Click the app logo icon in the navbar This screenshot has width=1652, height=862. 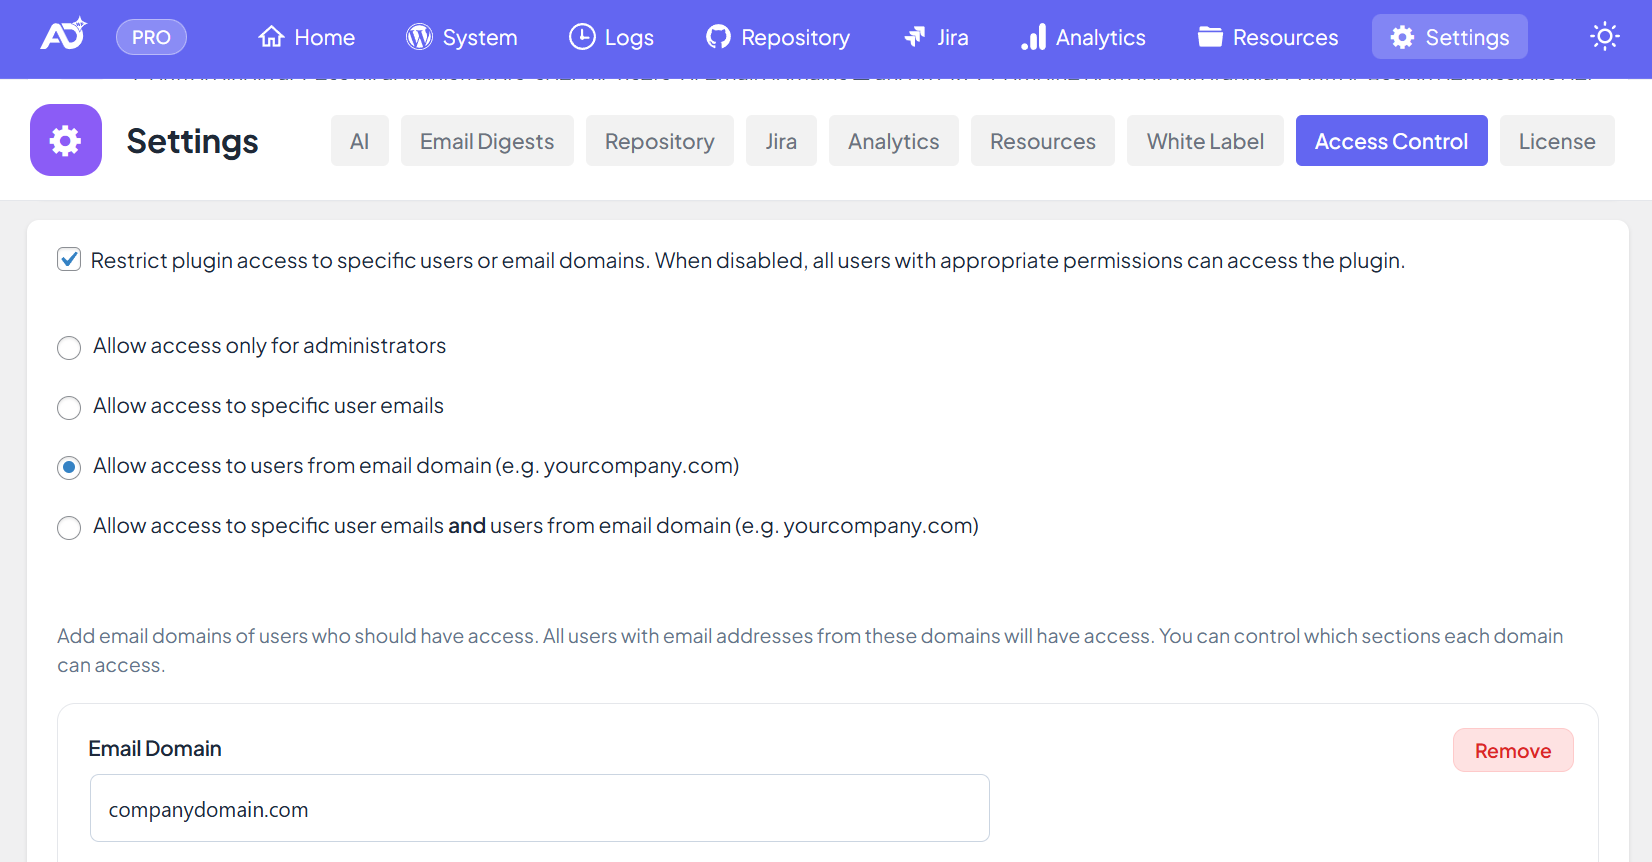63,36
